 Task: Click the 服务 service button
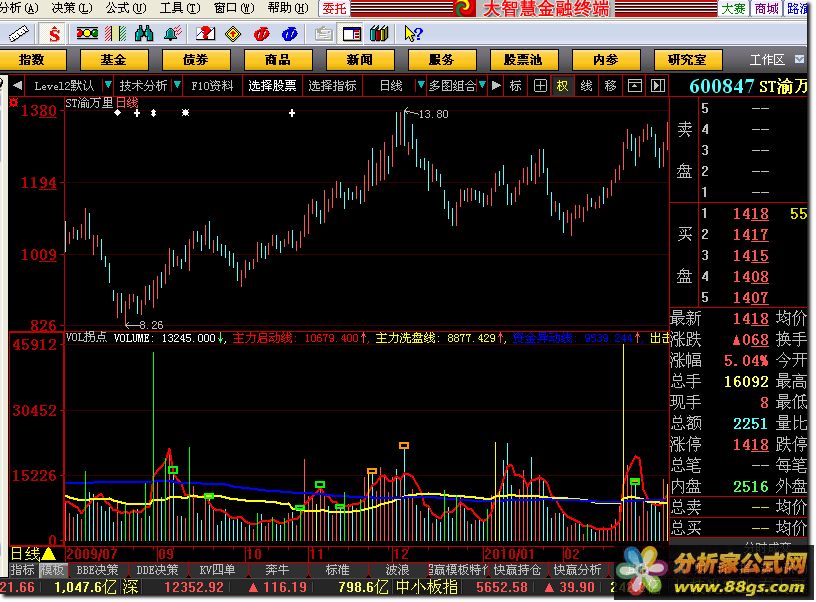(x=442, y=60)
